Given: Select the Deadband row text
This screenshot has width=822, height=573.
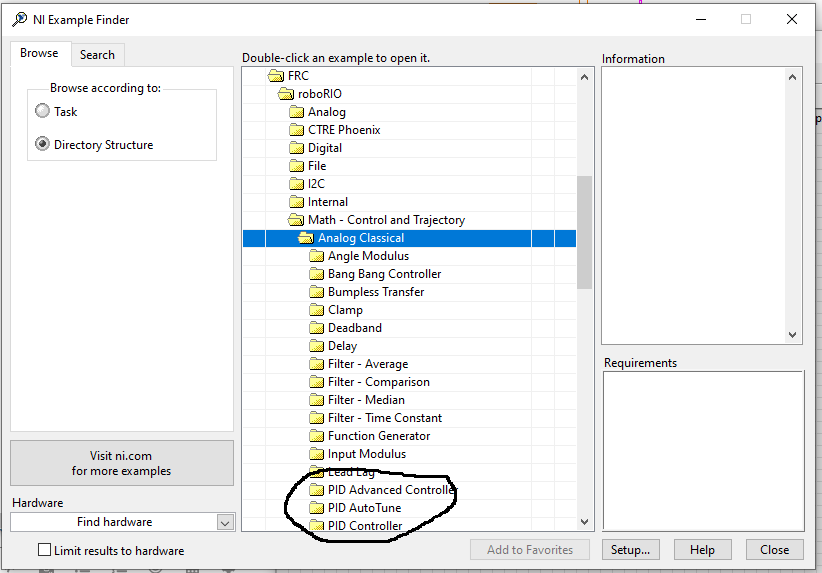Looking at the screenshot, I should 355,328.
